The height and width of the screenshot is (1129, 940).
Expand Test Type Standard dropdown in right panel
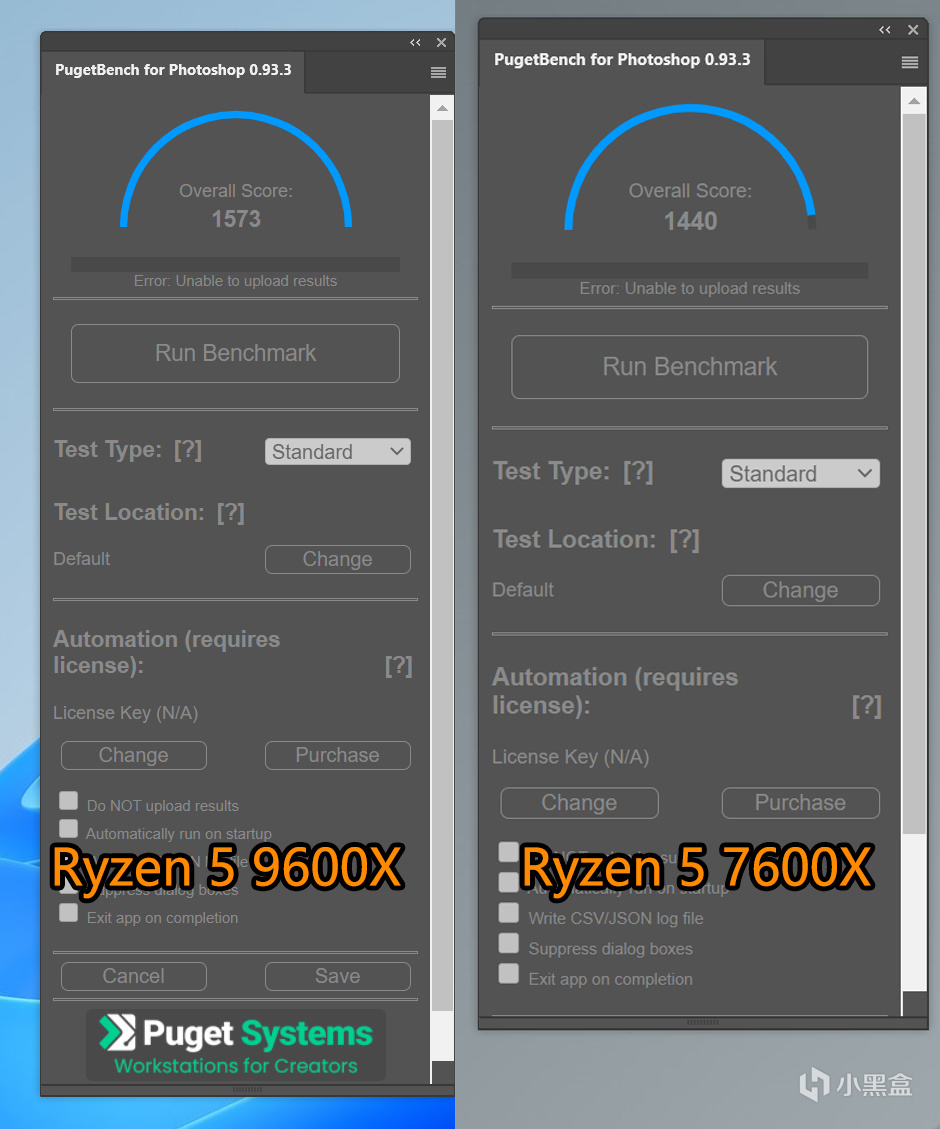click(800, 474)
